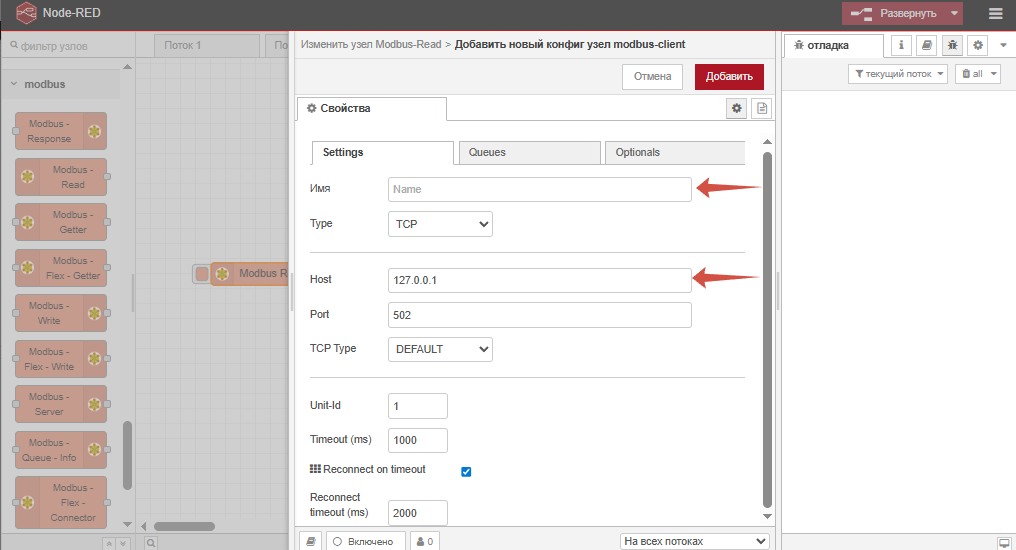
Task: Focus the Имя name input field
Action: pyautogui.click(x=540, y=189)
